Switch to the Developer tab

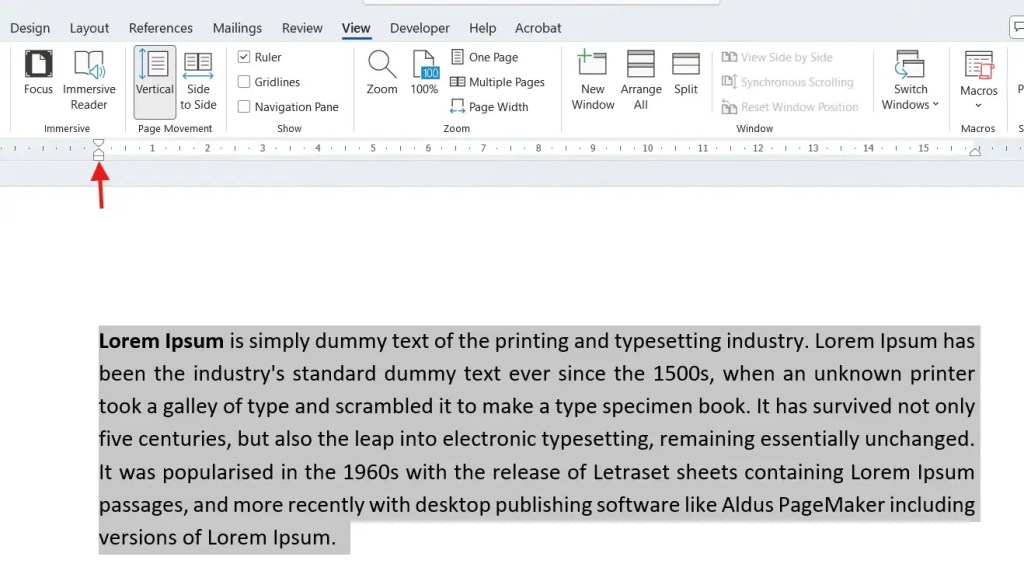(419, 27)
